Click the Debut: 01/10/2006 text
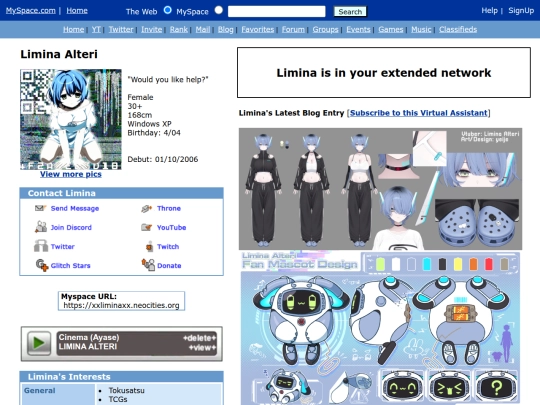Image resolution: width=540 pixels, height=405 pixels. 163,159
